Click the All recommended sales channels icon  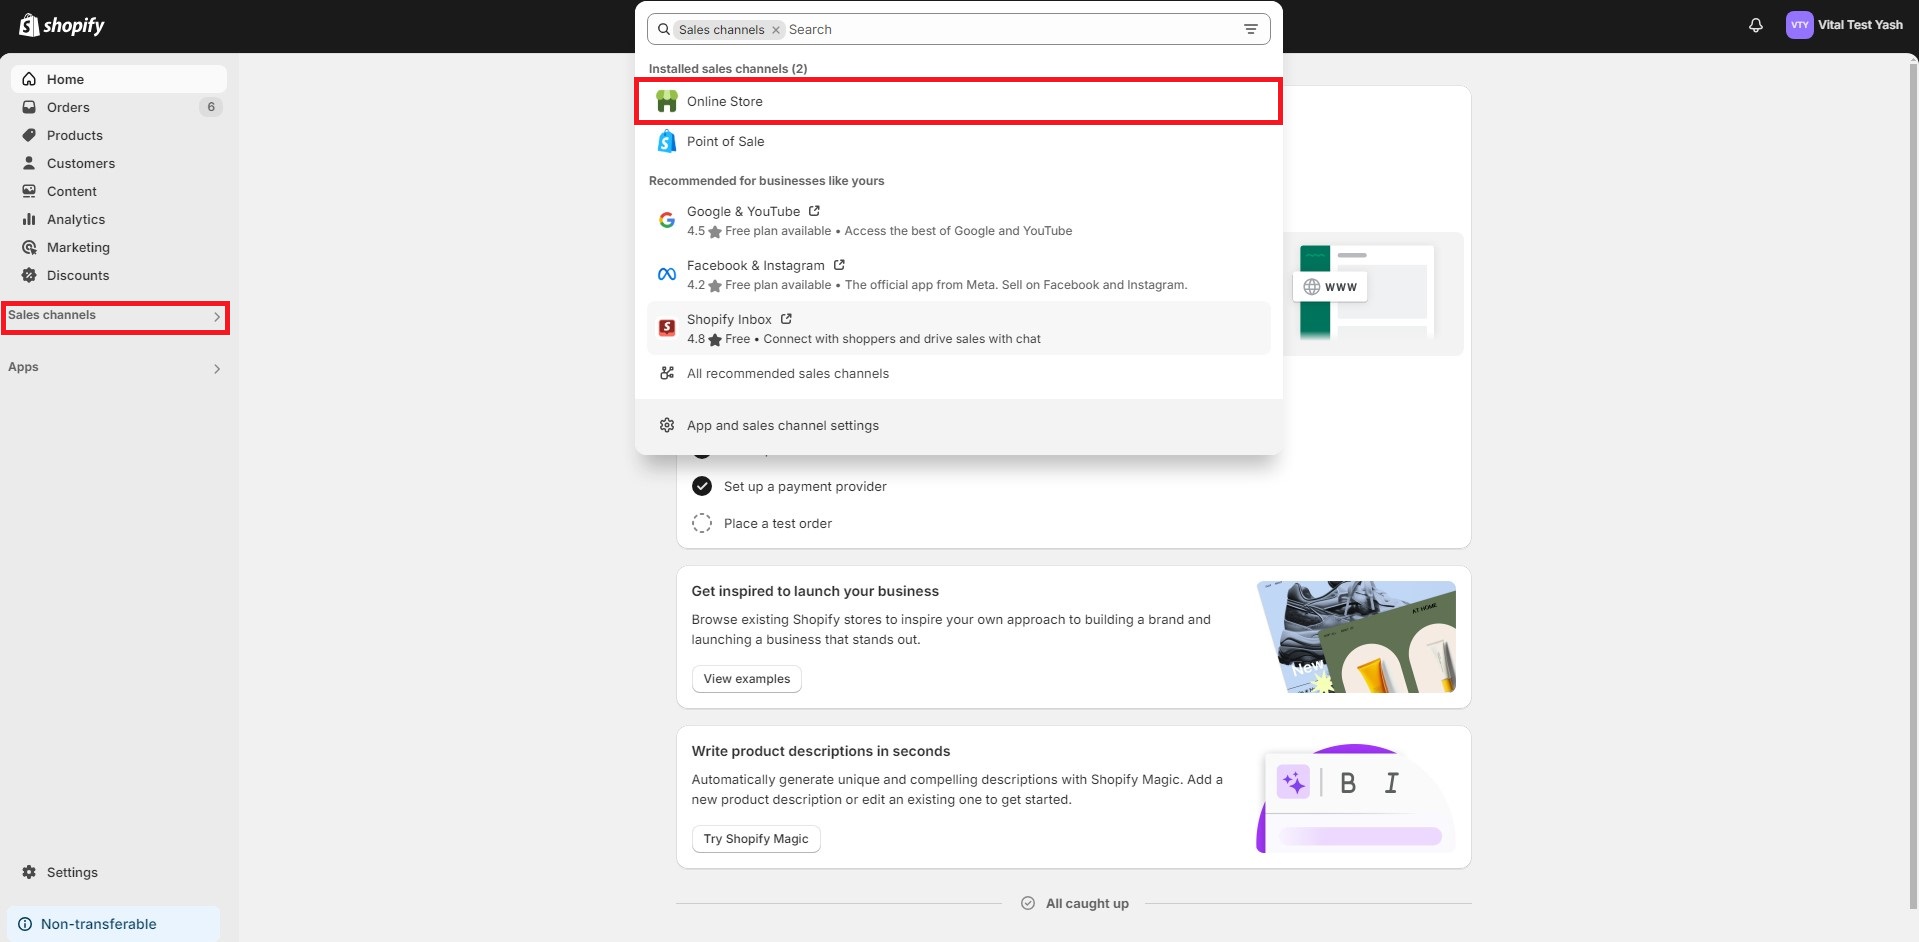pyautogui.click(x=667, y=373)
